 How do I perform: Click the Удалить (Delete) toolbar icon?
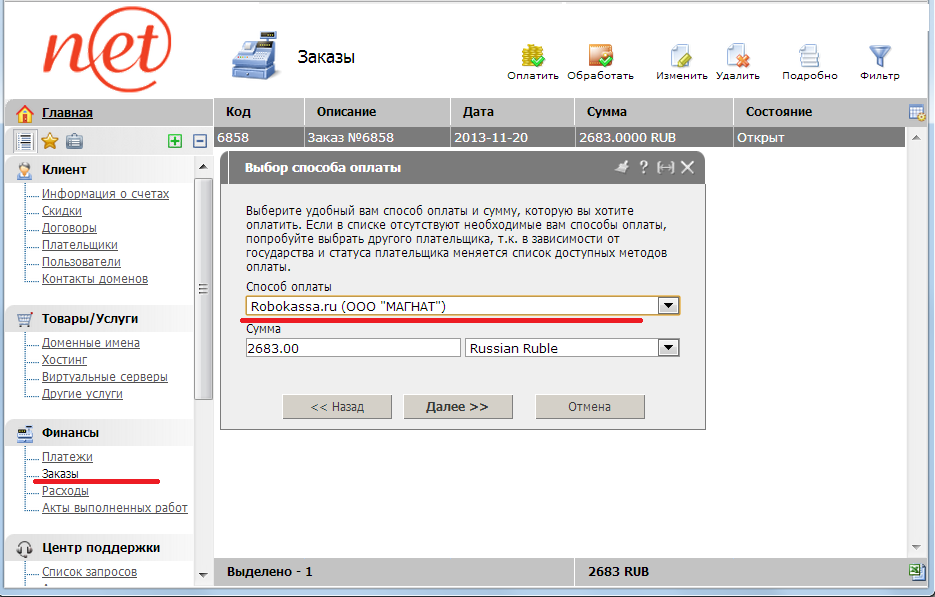(x=738, y=57)
